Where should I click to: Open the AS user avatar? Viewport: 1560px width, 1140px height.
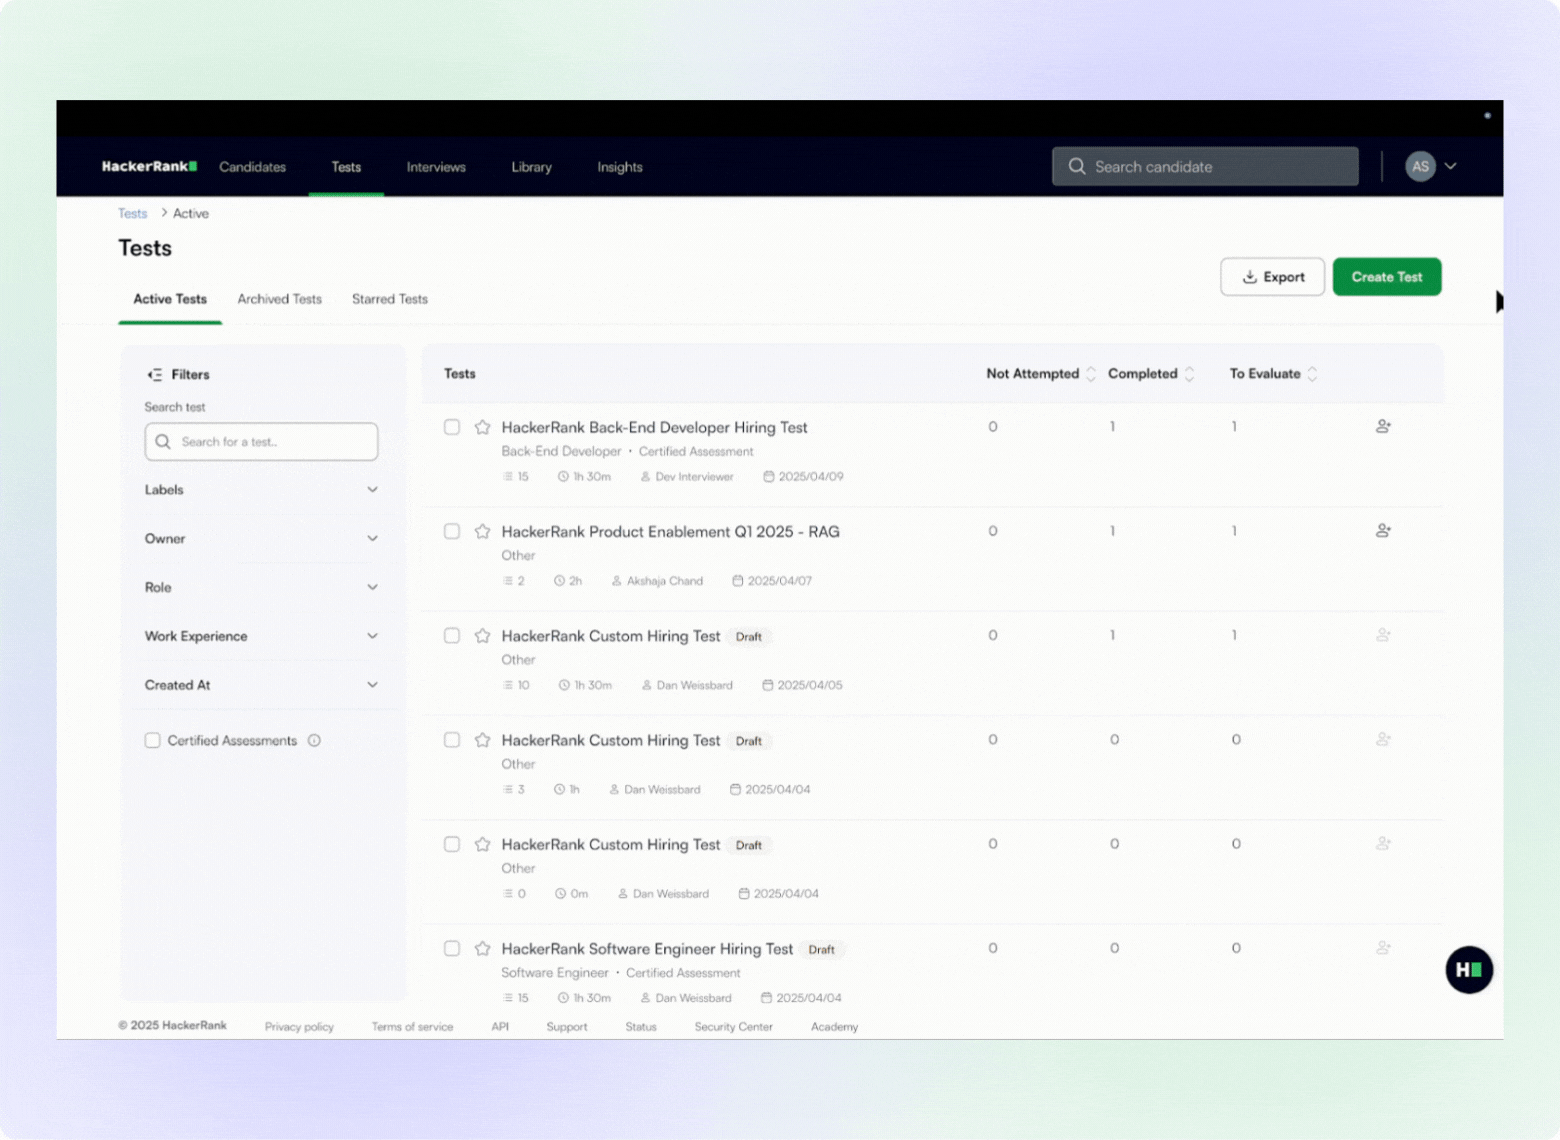pos(1420,166)
